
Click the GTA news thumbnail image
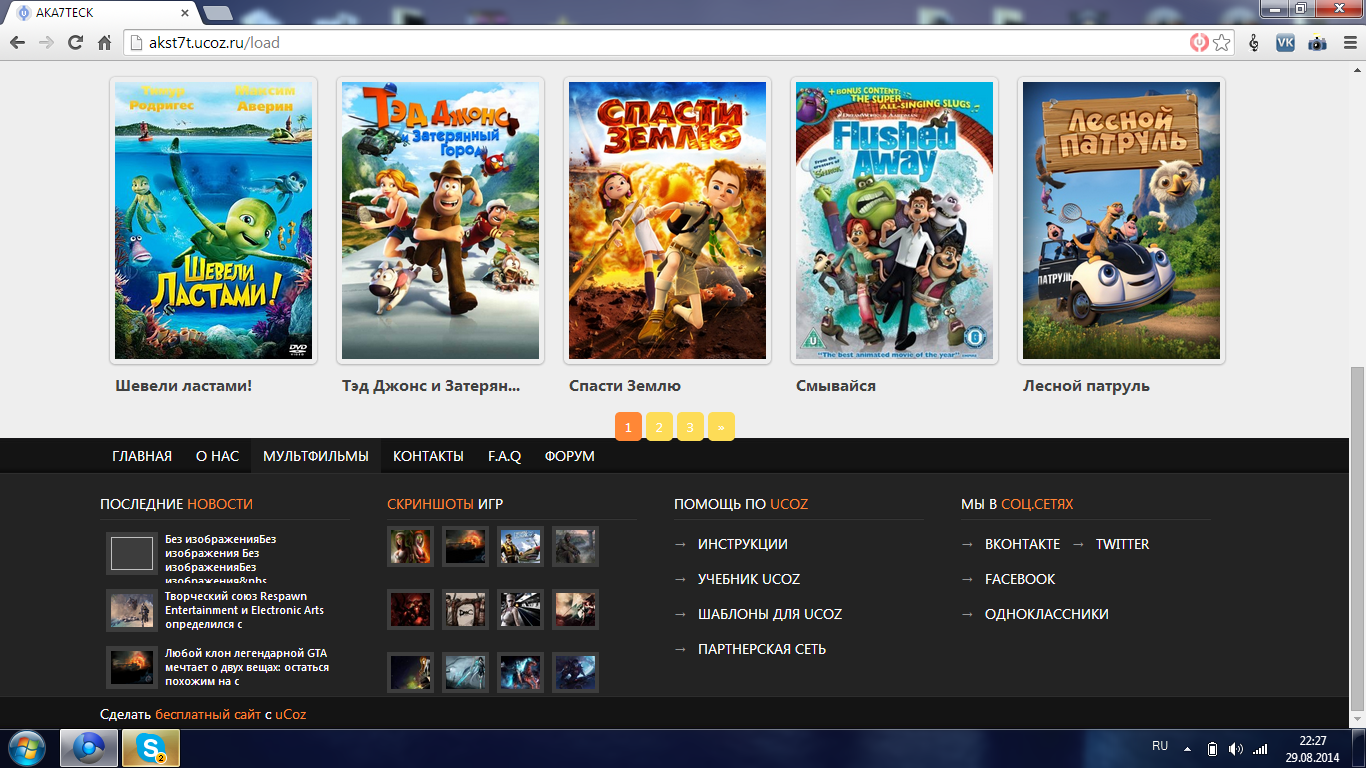[132, 667]
